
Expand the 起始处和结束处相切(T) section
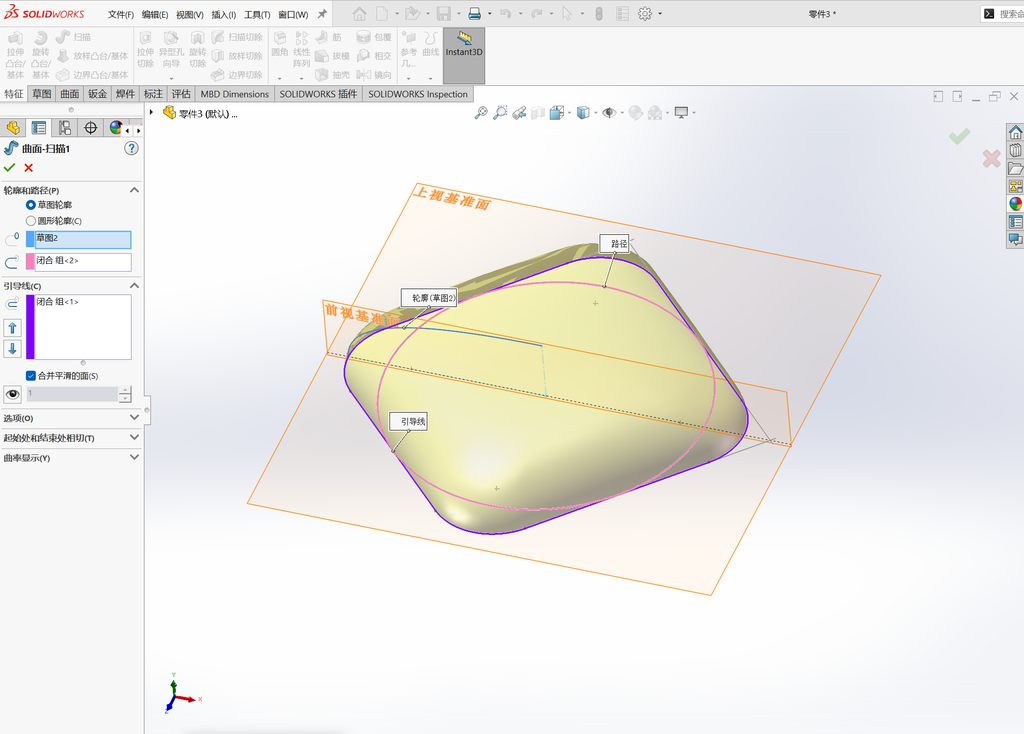(135, 438)
